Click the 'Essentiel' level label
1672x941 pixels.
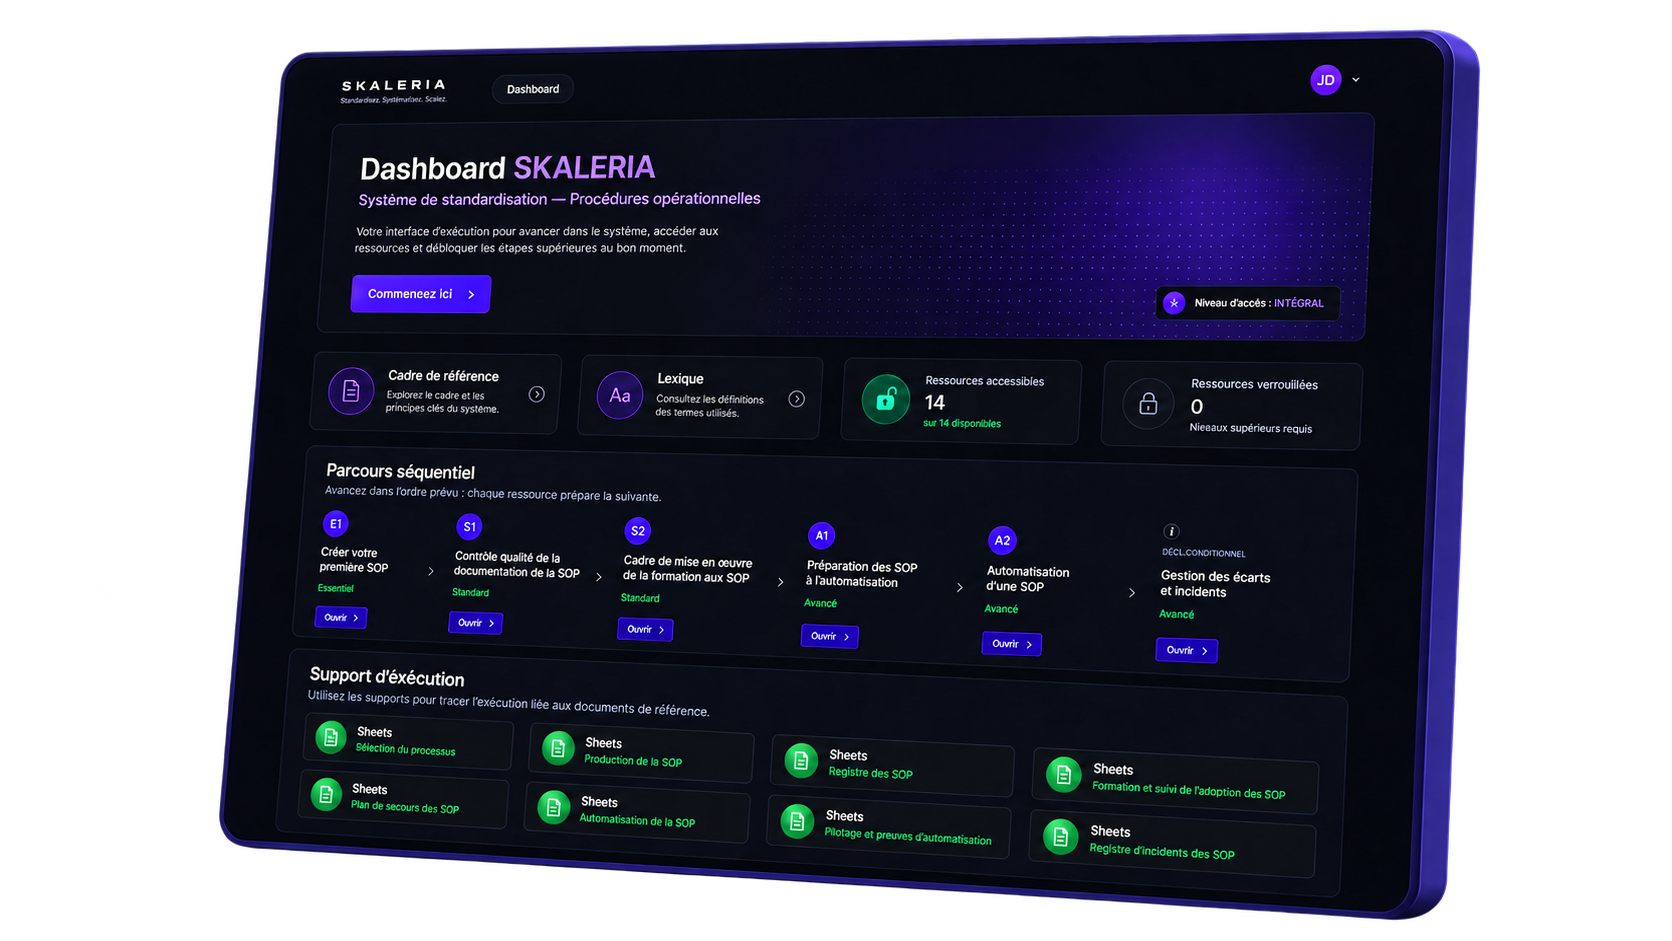coord(335,589)
